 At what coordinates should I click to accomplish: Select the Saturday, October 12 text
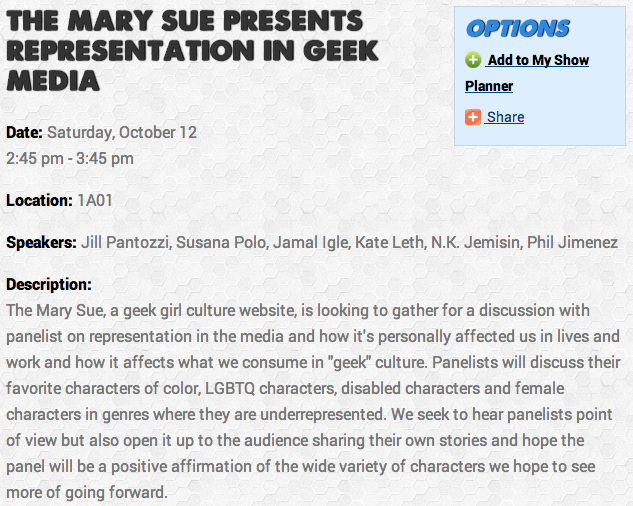122,132
